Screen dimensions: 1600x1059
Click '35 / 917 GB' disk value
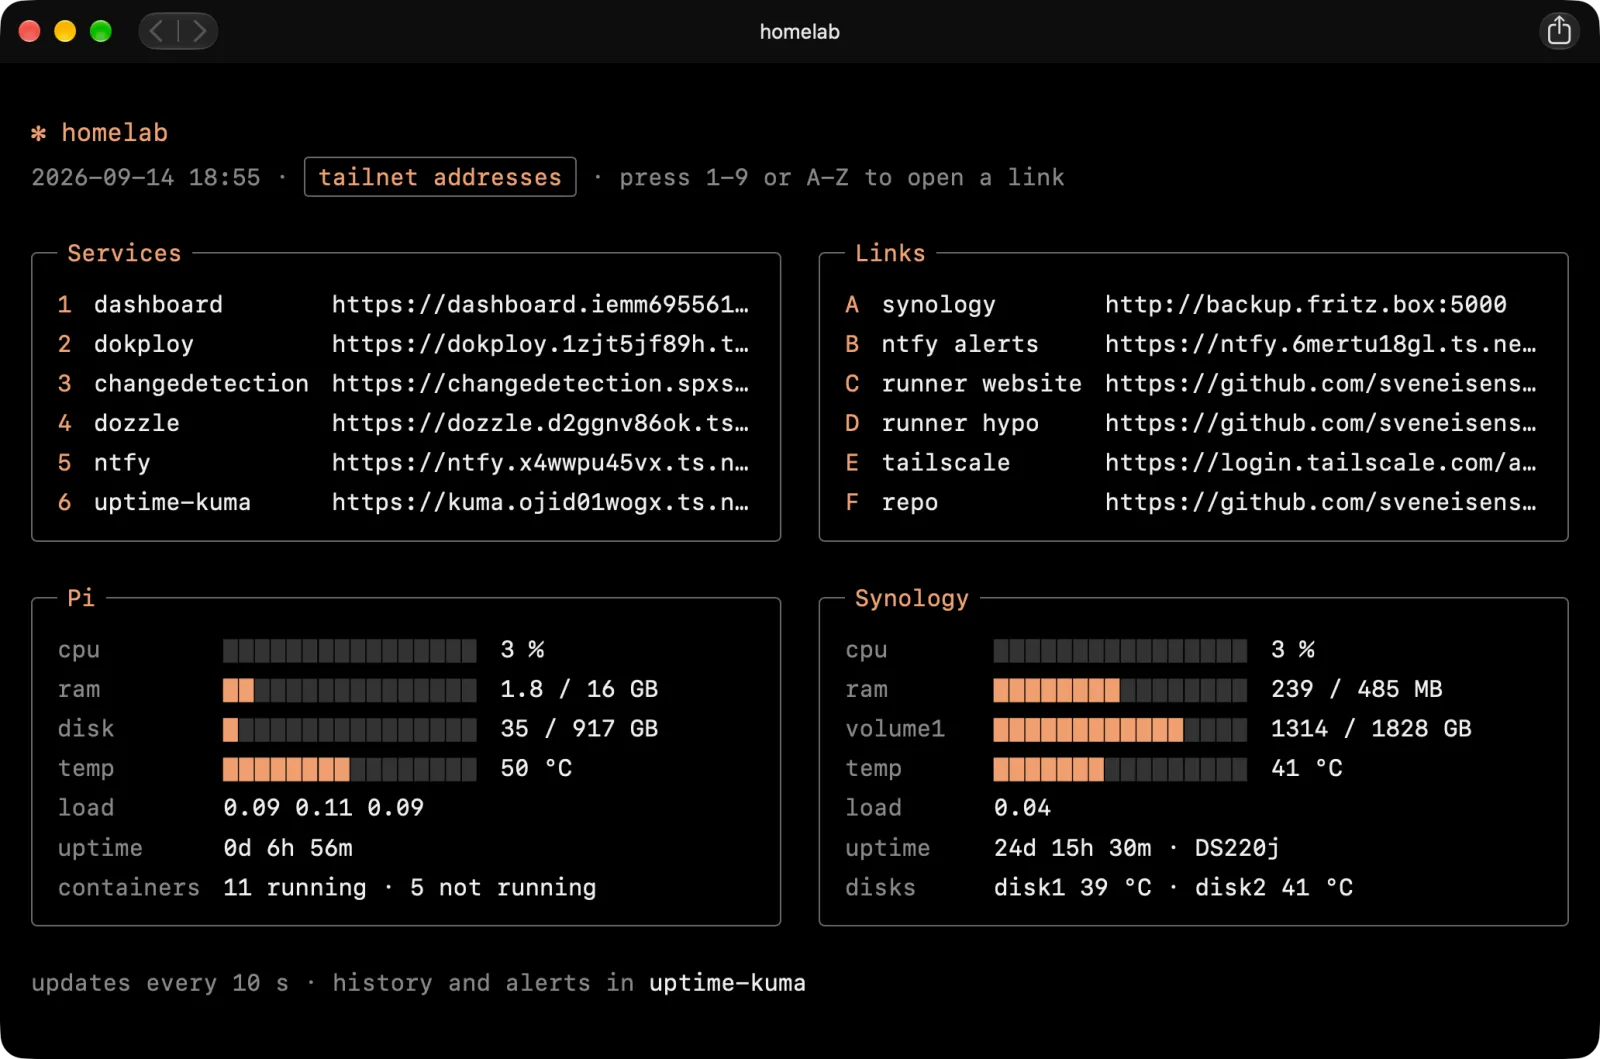click(579, 729)
